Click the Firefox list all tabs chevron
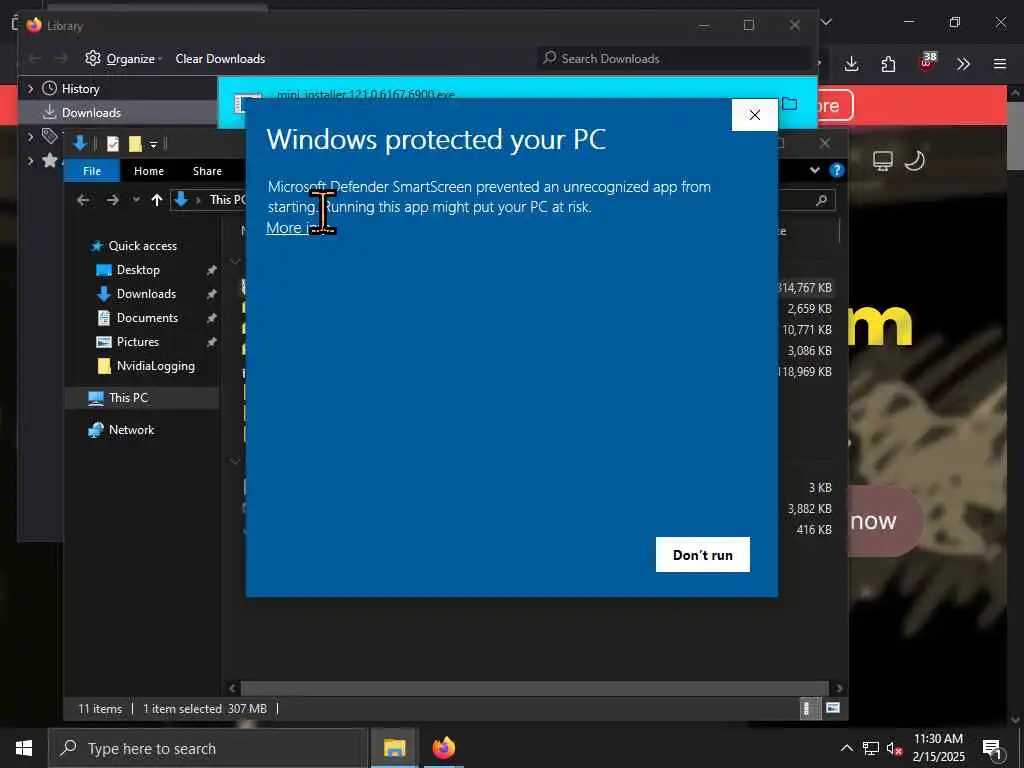Image resolution: width=1024 pixels, height=768 pixels. pyautogui.click(x=826, y=22)
